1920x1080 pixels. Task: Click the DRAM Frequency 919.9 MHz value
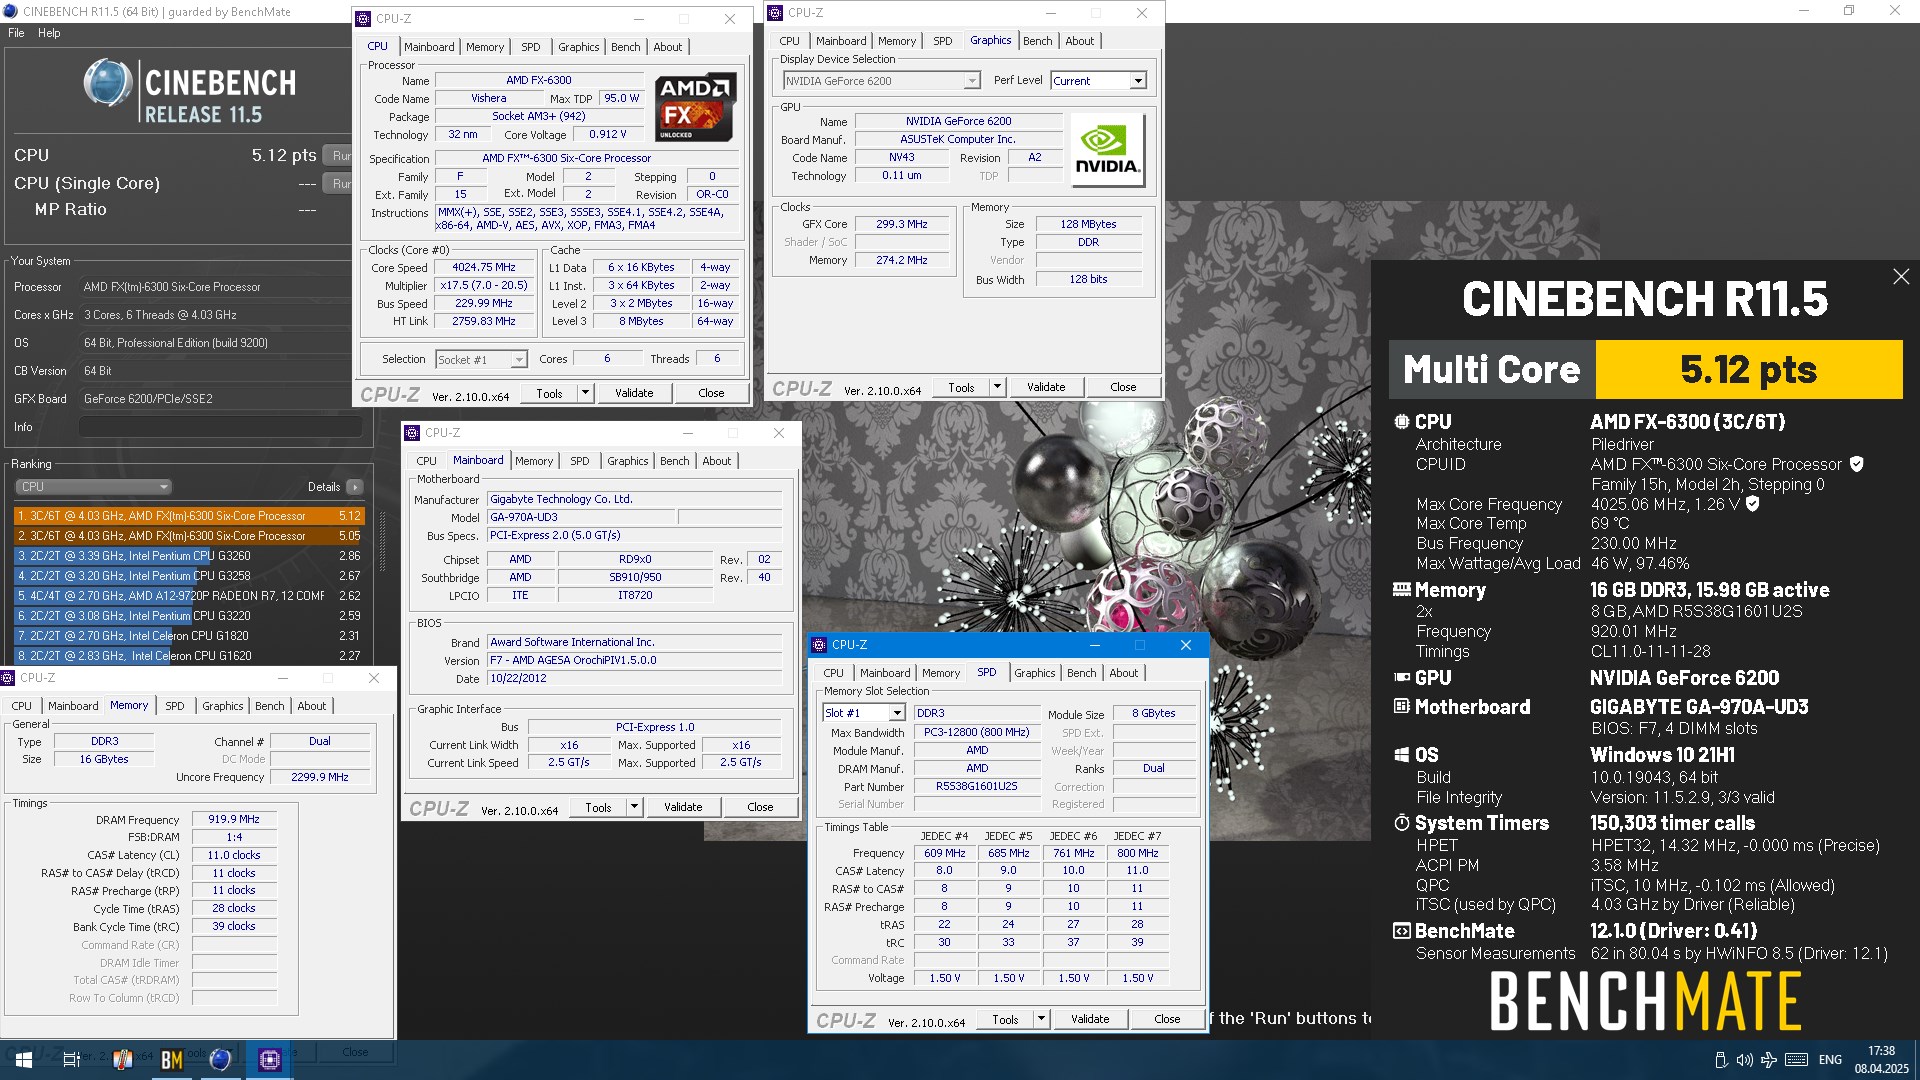tap(234, 819)
